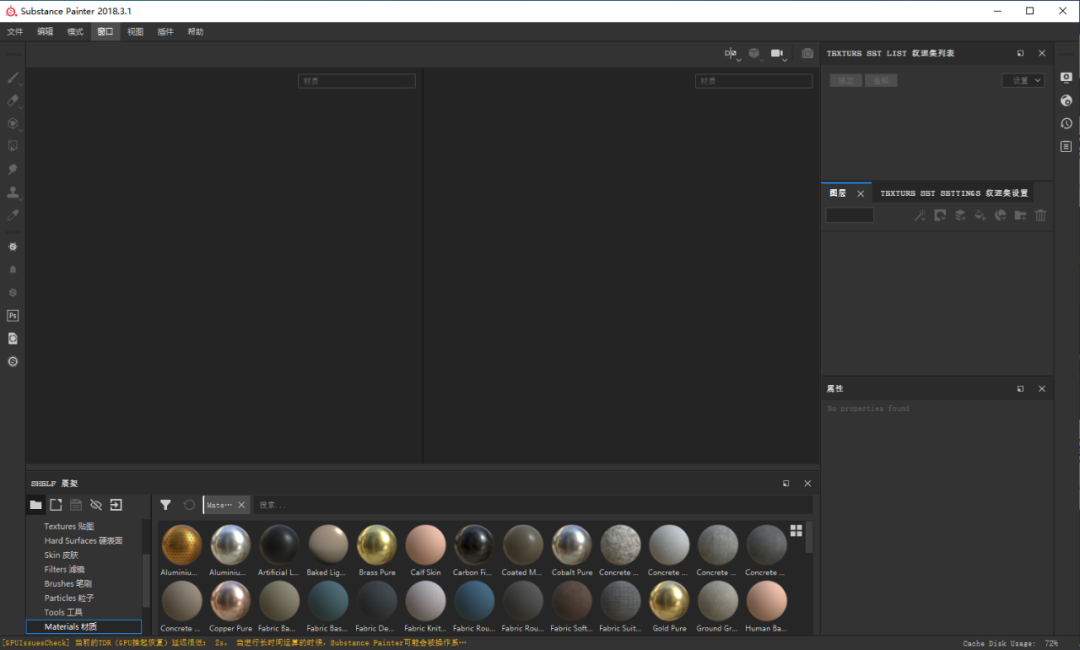Expand Paint brush tool sub-options arrow

(21, 85)
